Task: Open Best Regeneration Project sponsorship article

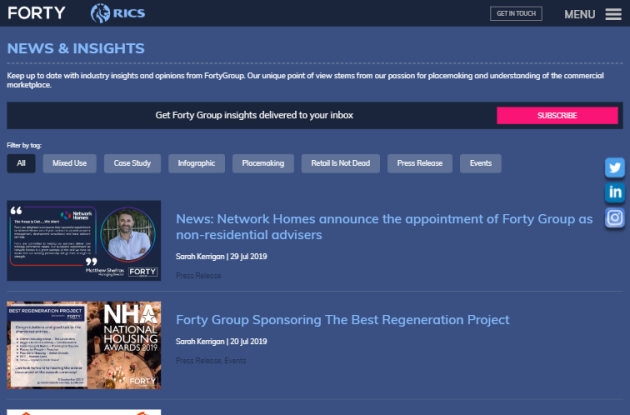Action: coord(342,320)
